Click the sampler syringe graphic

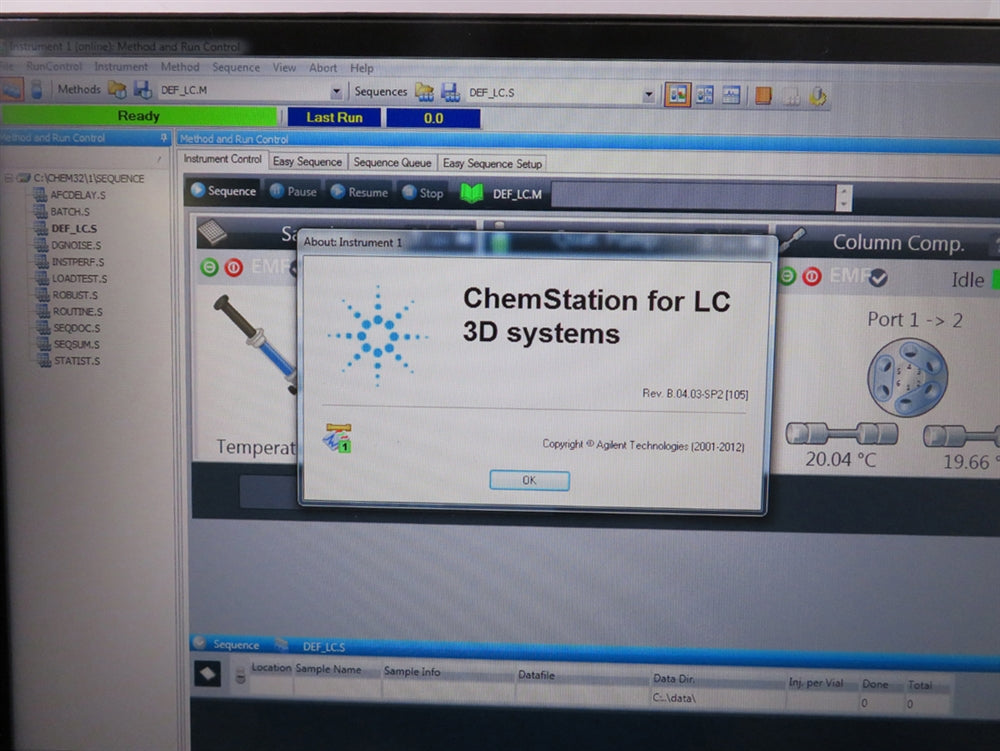point(255,343)
